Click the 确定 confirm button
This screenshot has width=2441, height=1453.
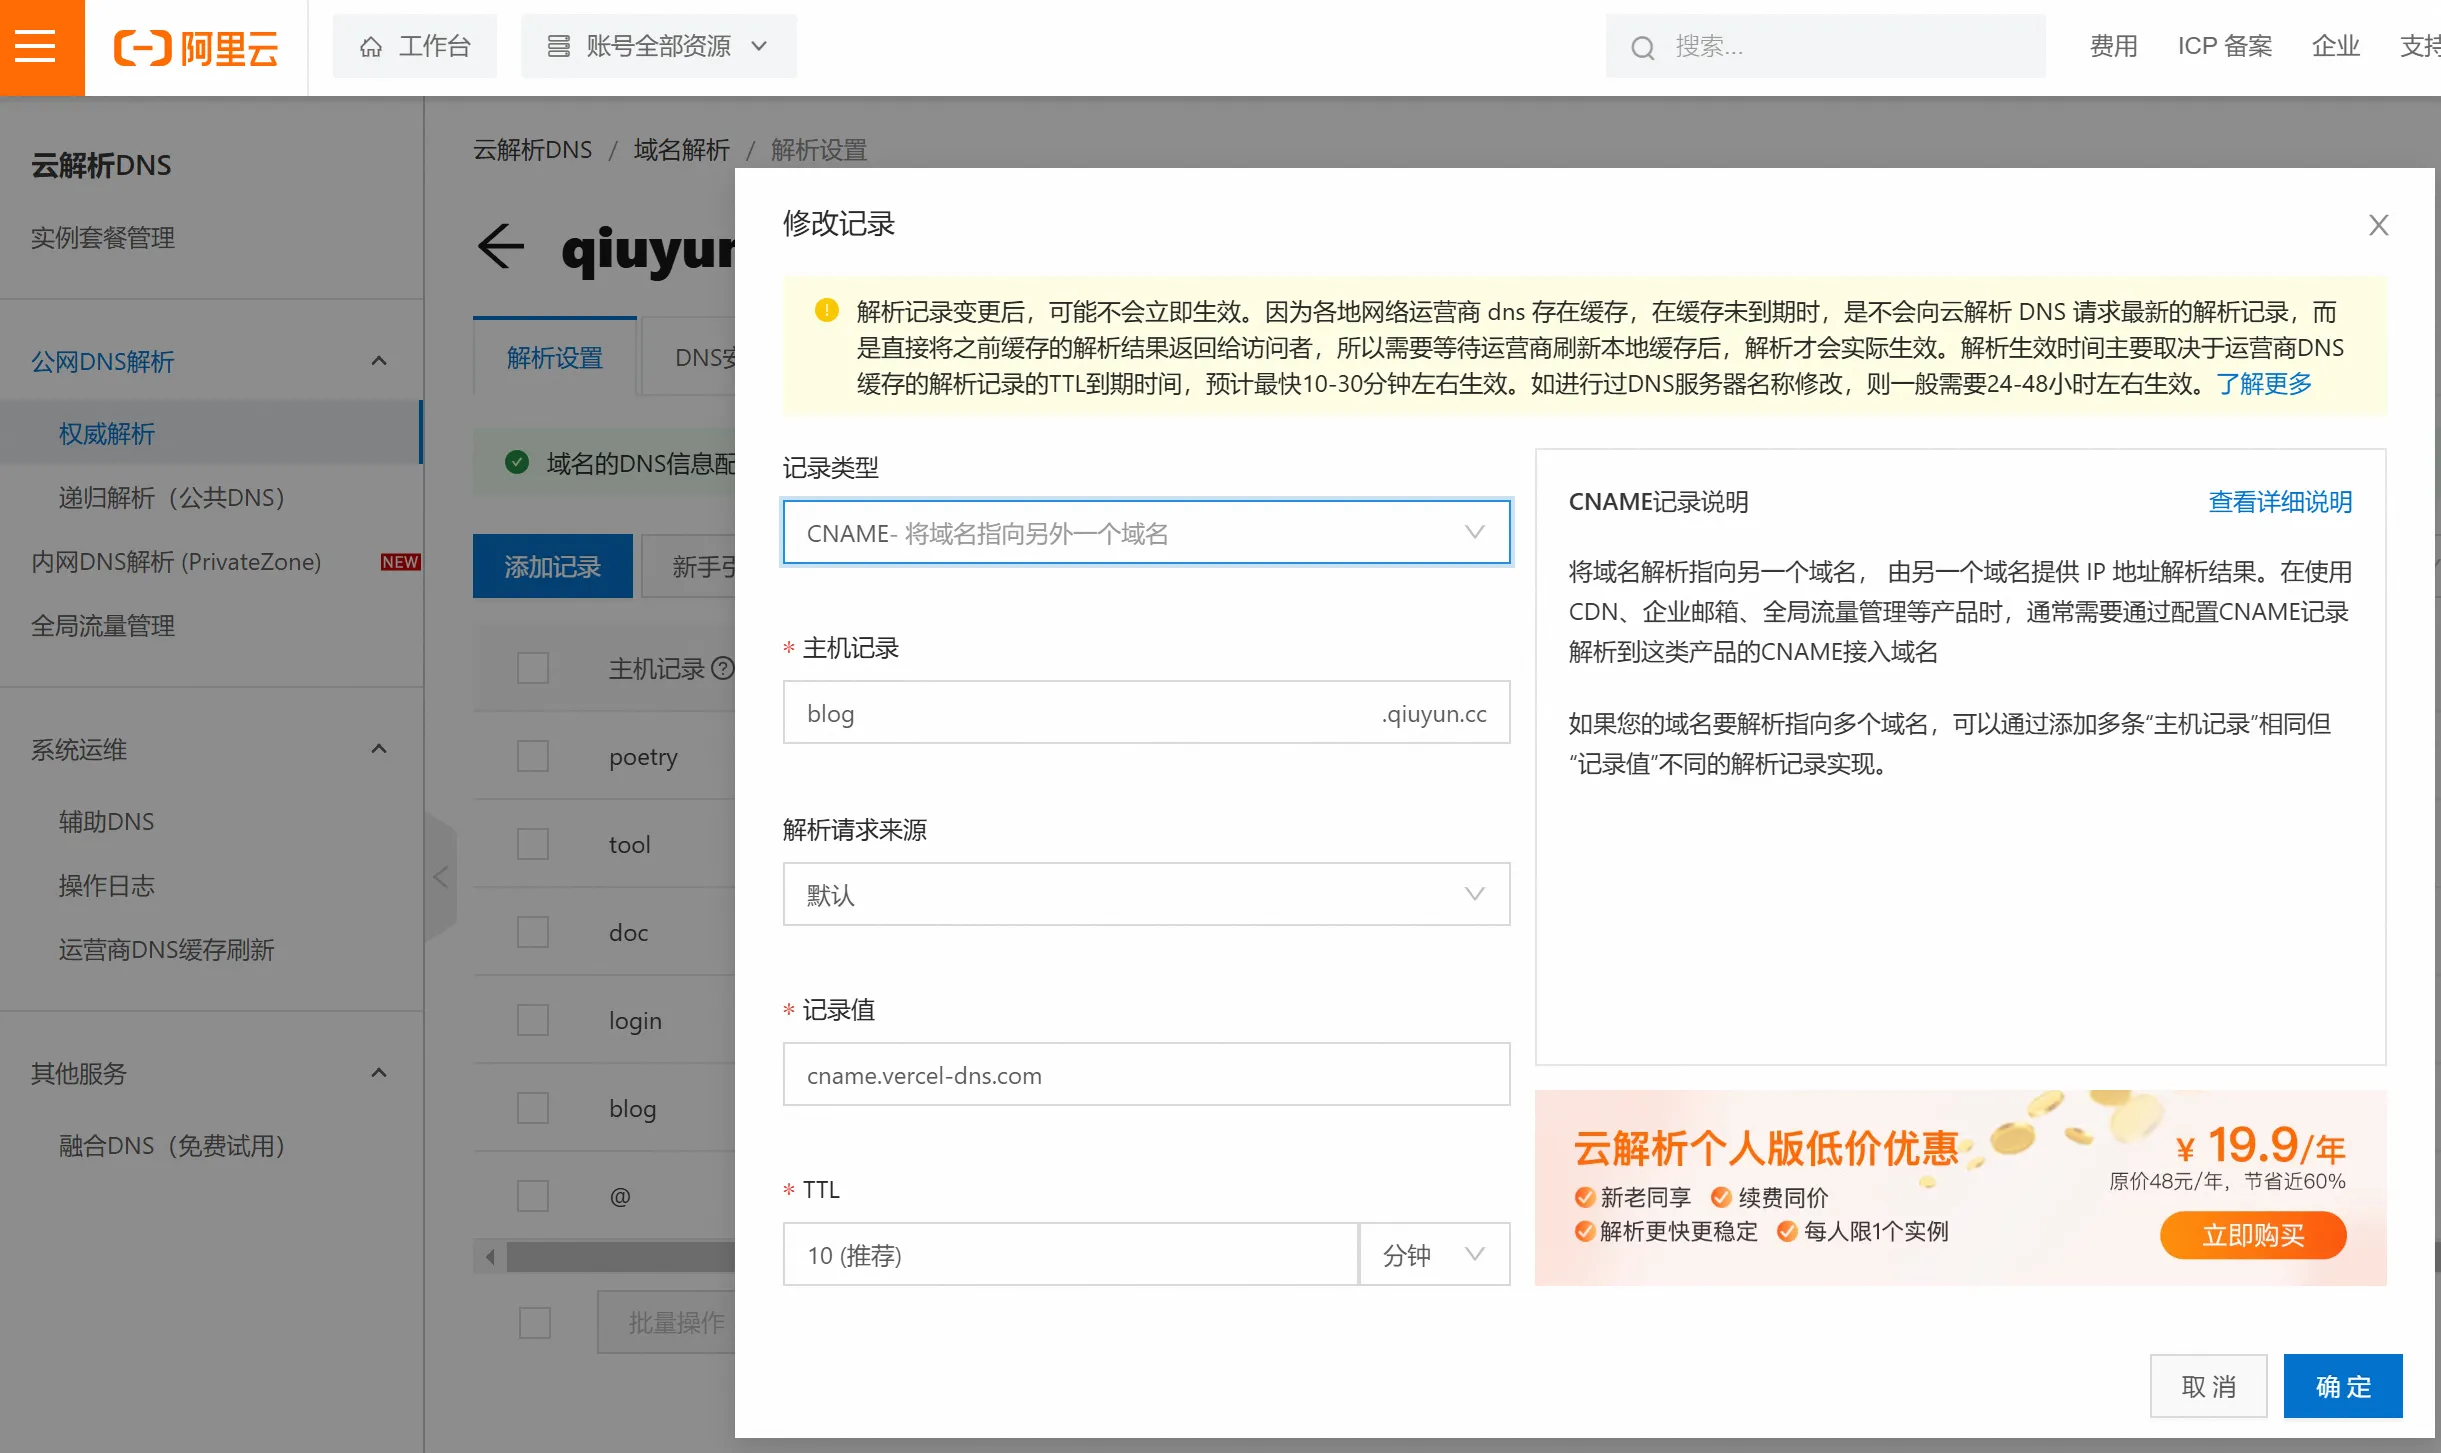pos(2343,1386)
